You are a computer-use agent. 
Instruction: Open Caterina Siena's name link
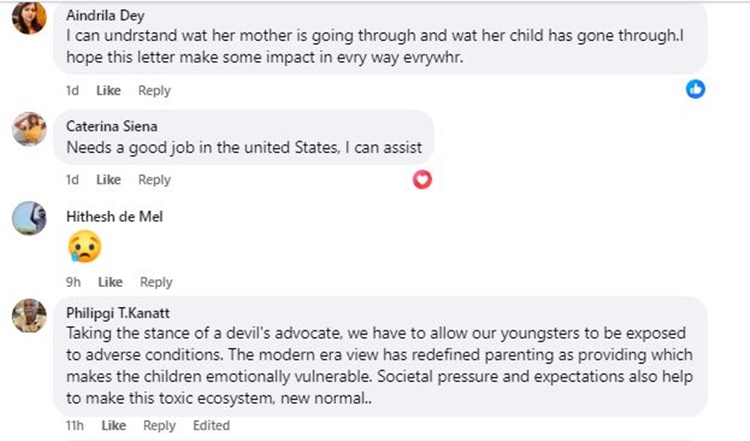pos(112,126)
